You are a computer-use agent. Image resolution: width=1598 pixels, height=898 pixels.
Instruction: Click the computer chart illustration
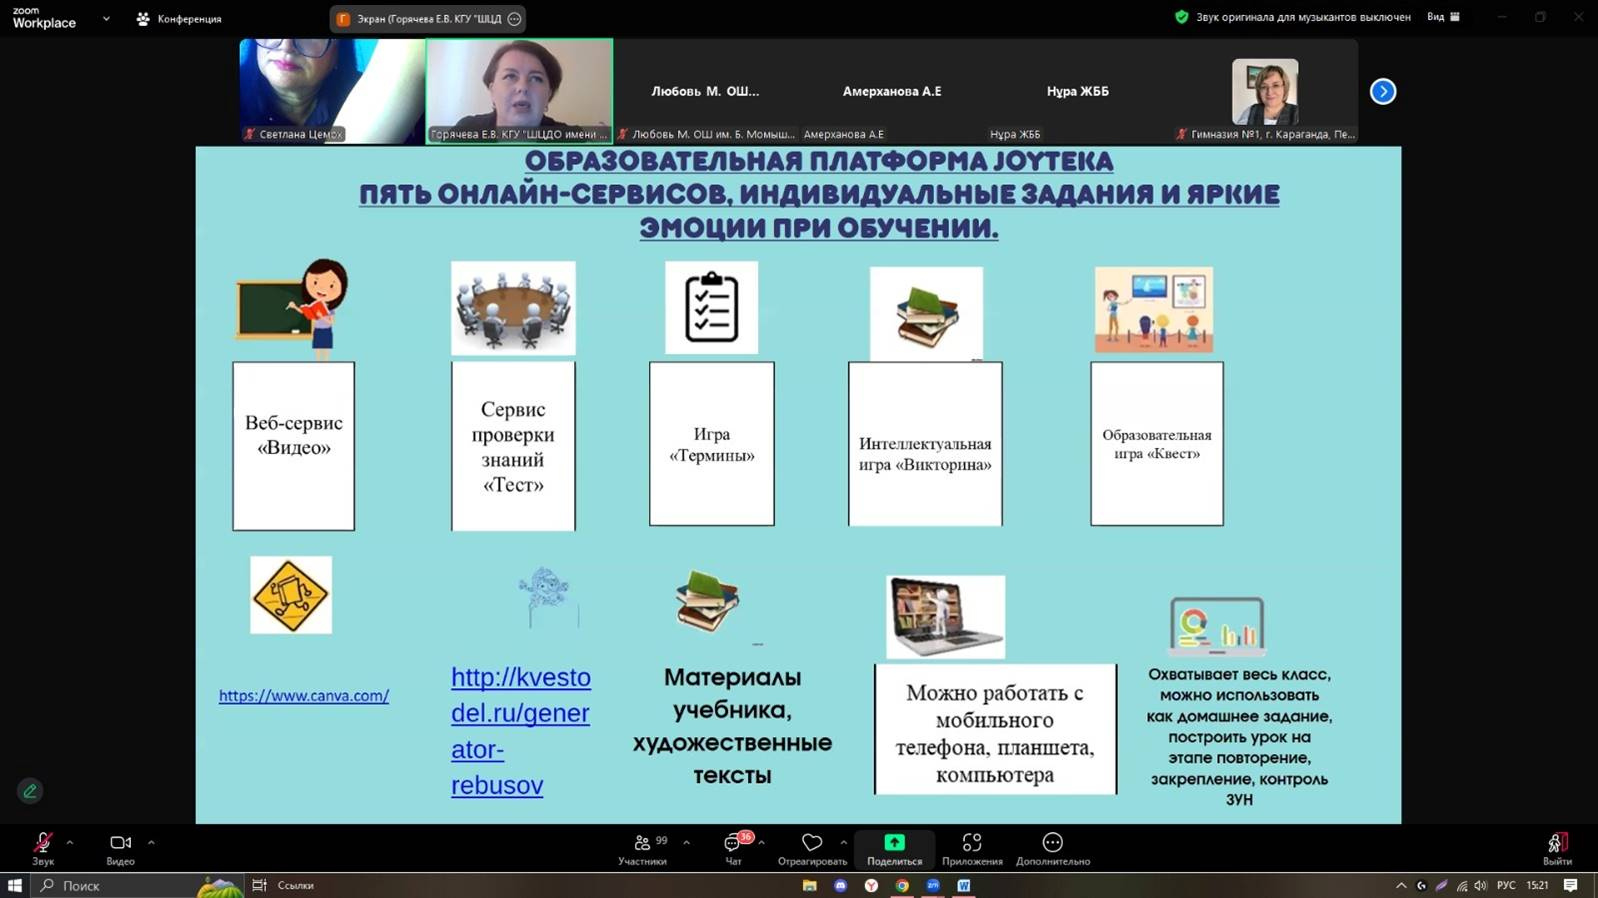(1217, 625)
